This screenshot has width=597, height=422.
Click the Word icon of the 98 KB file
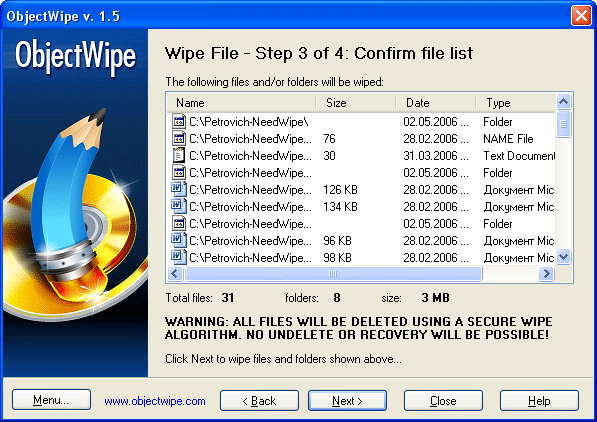[x=179, y=257]
